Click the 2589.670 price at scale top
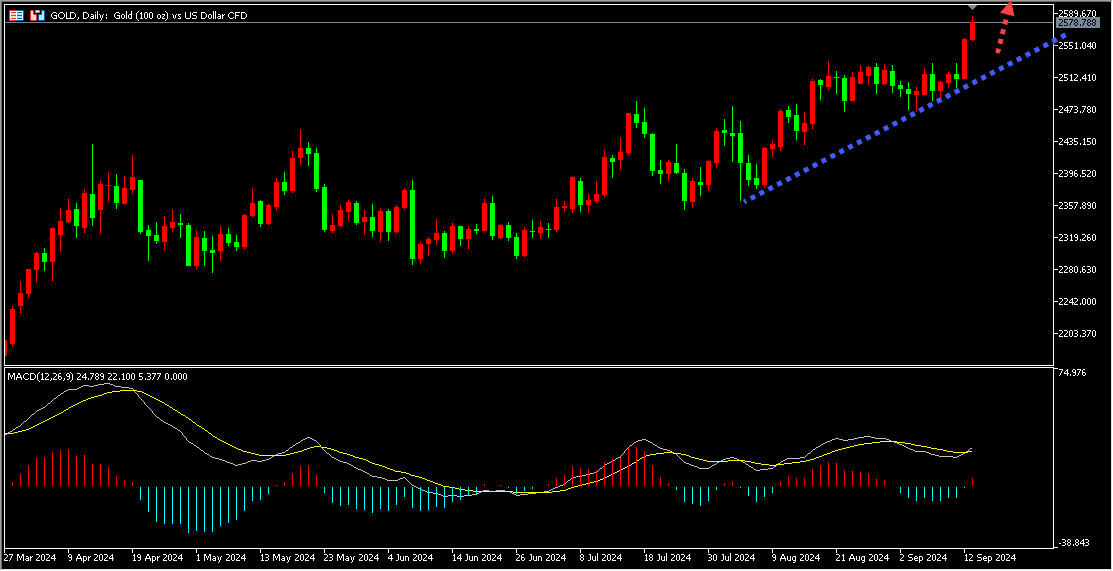 point(1076,12)
